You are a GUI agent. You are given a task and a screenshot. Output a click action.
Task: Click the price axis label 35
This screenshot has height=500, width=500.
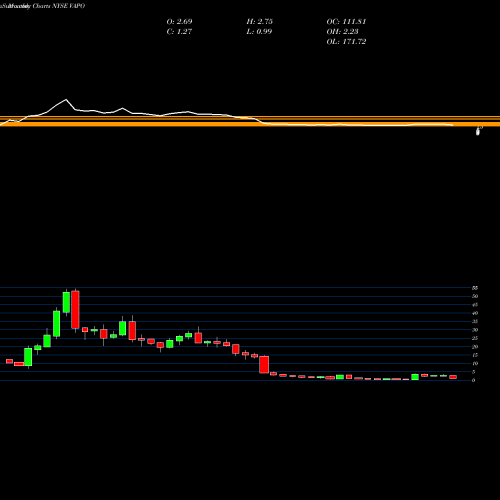475,321
